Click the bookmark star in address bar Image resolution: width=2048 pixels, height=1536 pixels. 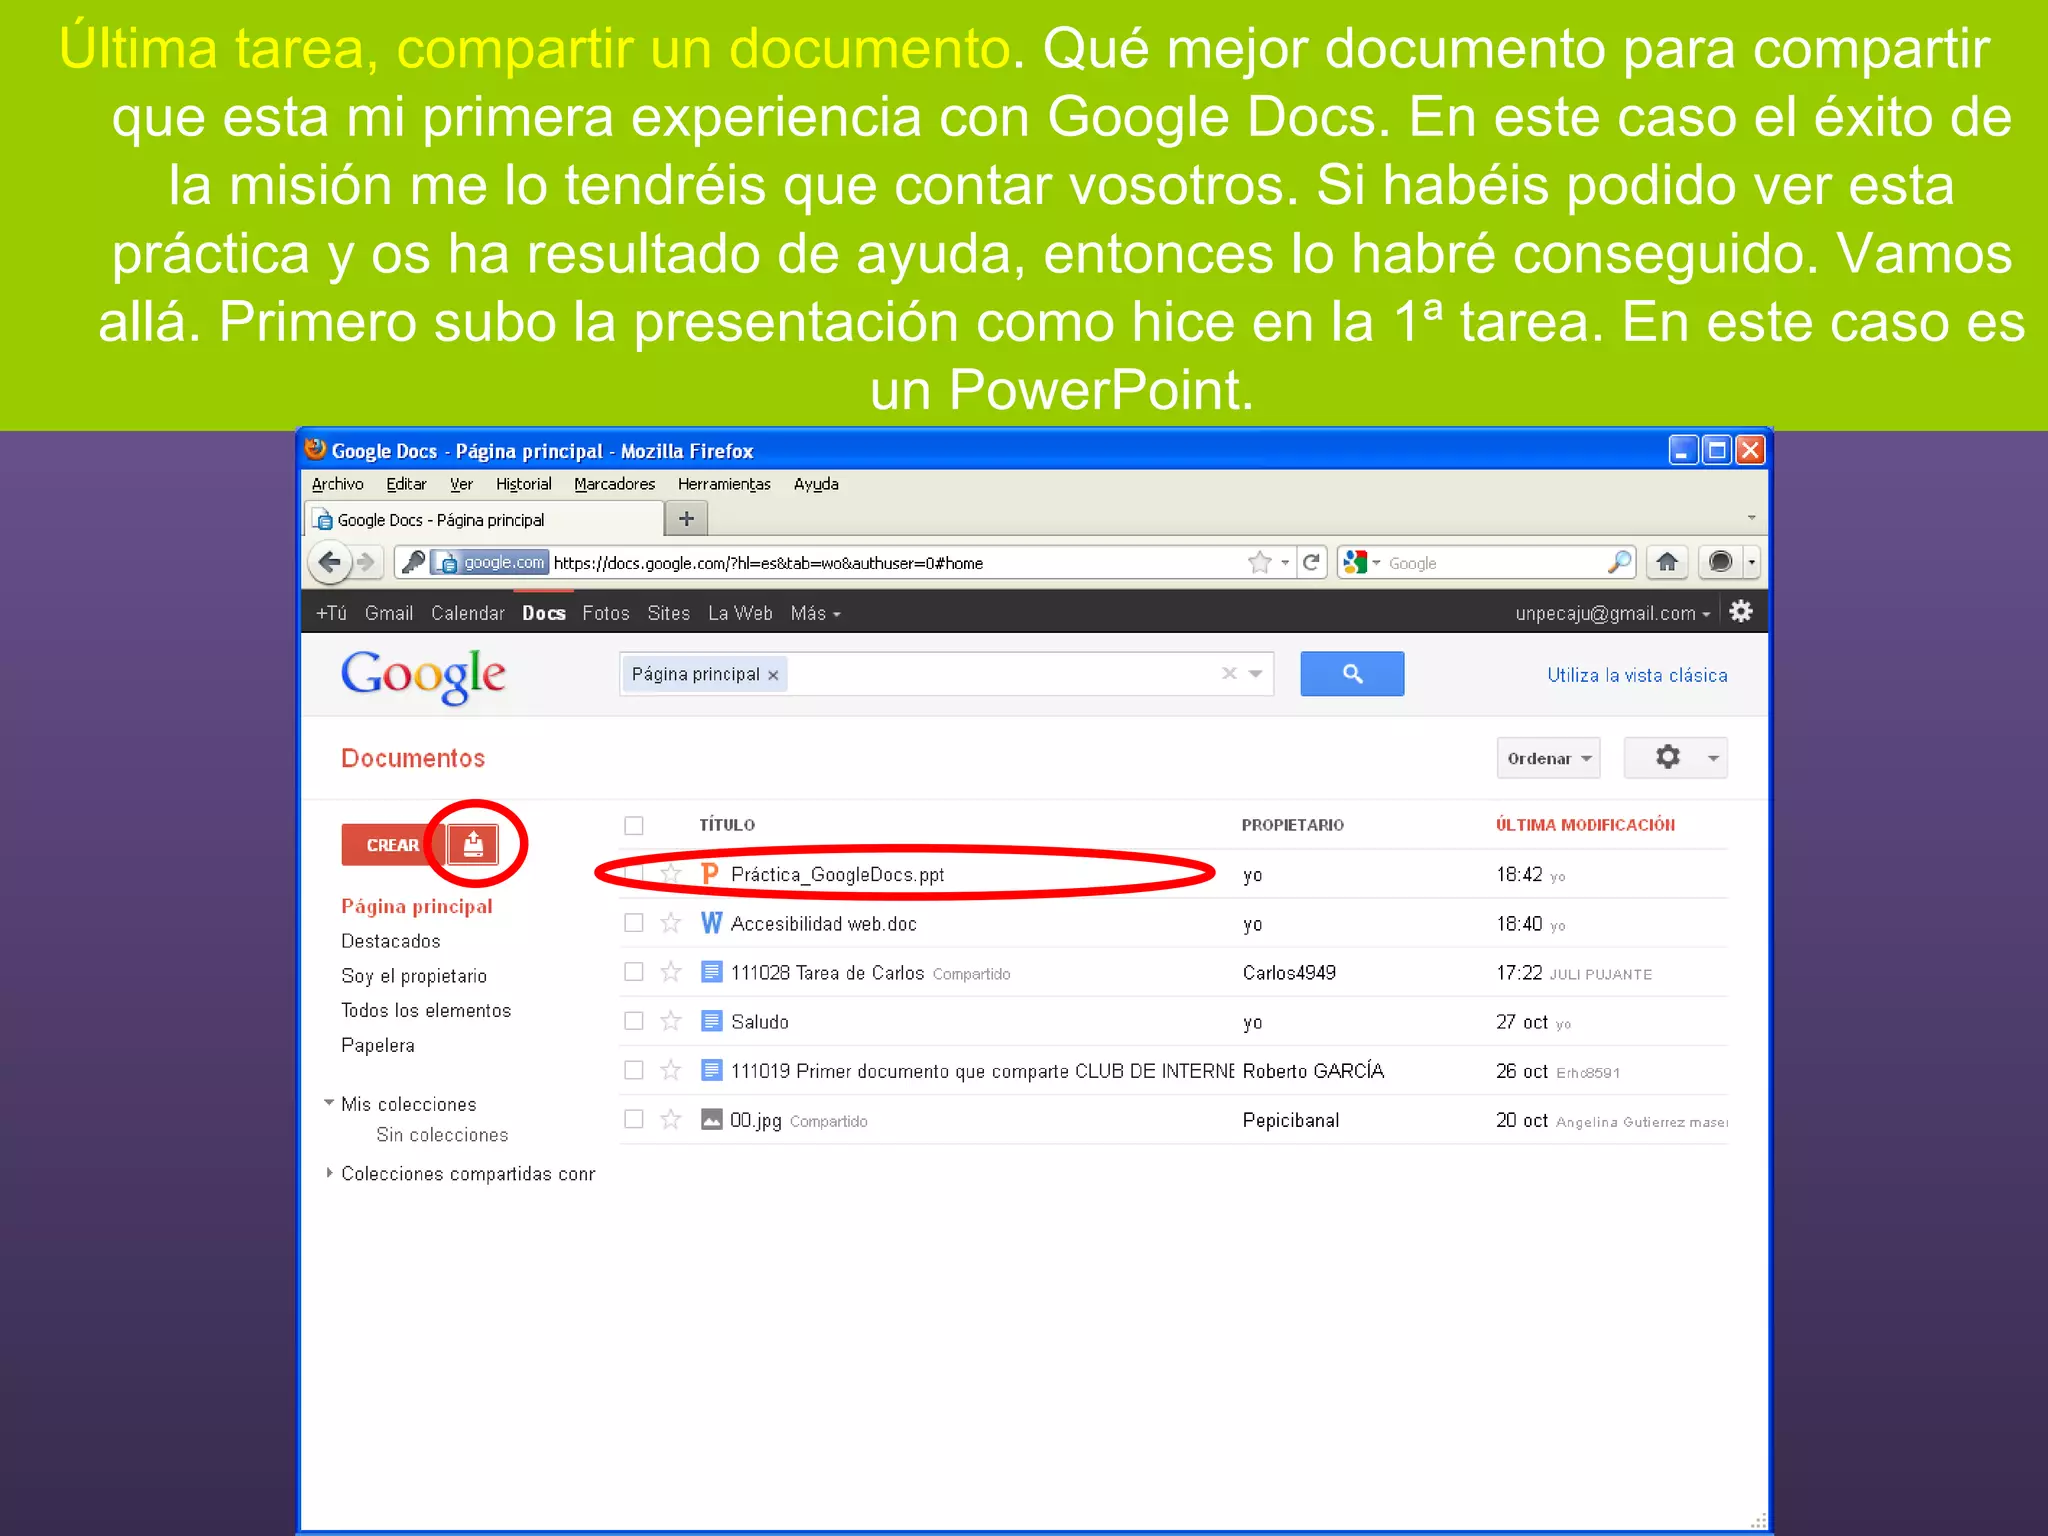pyautogui.click(x=1259, y=562)
